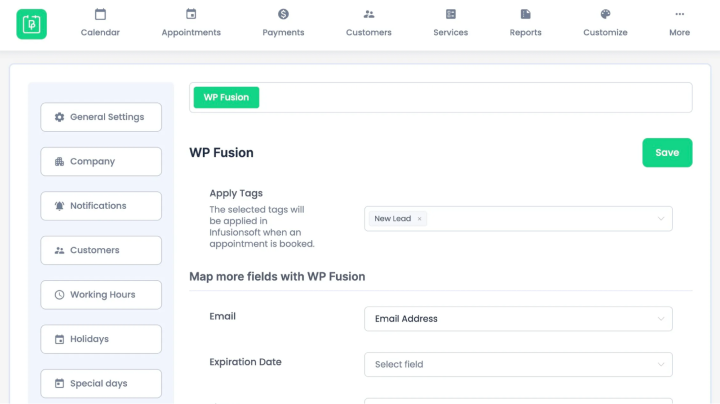The height and width of the screenshot is (404, 720).
Task: Click the building icon beside Company
Action: [x=59, y=162]
